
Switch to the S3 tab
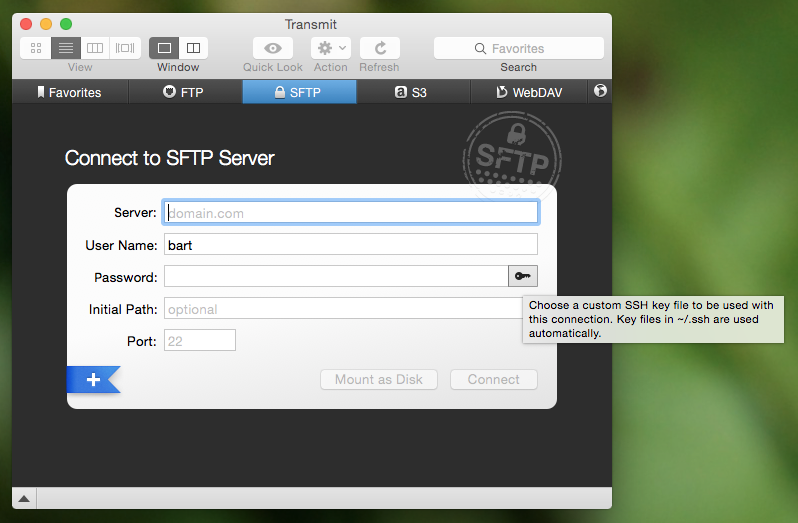pos(413,92)
